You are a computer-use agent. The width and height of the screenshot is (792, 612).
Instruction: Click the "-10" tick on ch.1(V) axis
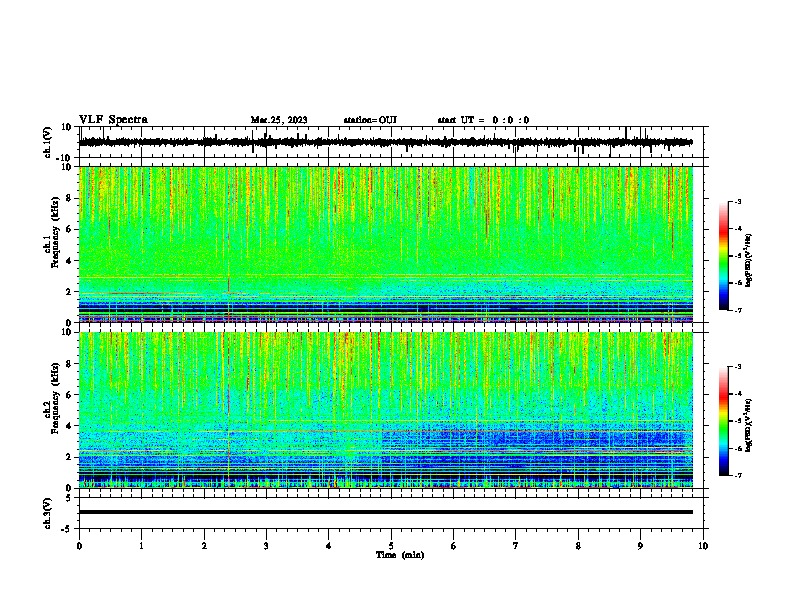(65, 158)
